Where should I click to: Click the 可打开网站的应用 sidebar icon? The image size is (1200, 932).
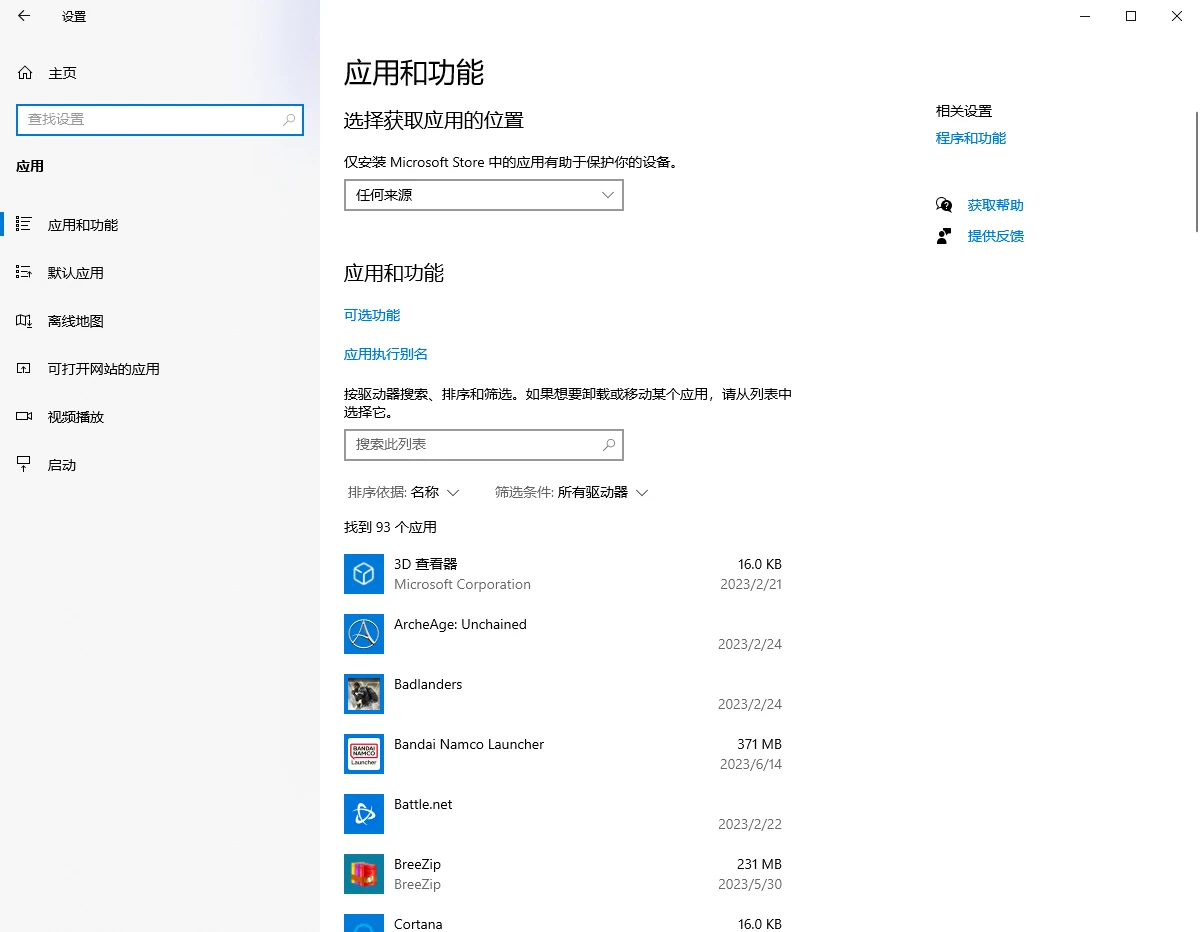tap(22, 368)
